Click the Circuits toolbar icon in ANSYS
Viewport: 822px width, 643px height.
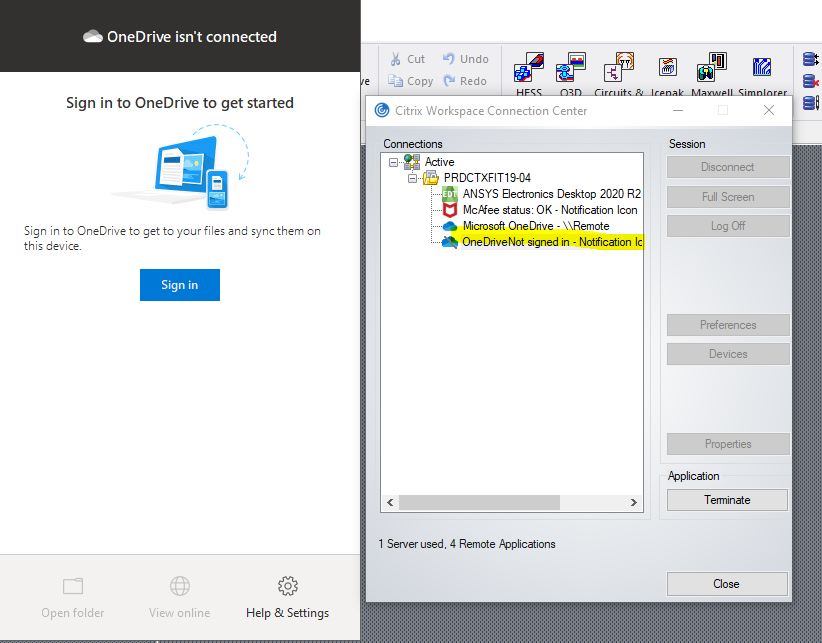[x=619, y=67]
